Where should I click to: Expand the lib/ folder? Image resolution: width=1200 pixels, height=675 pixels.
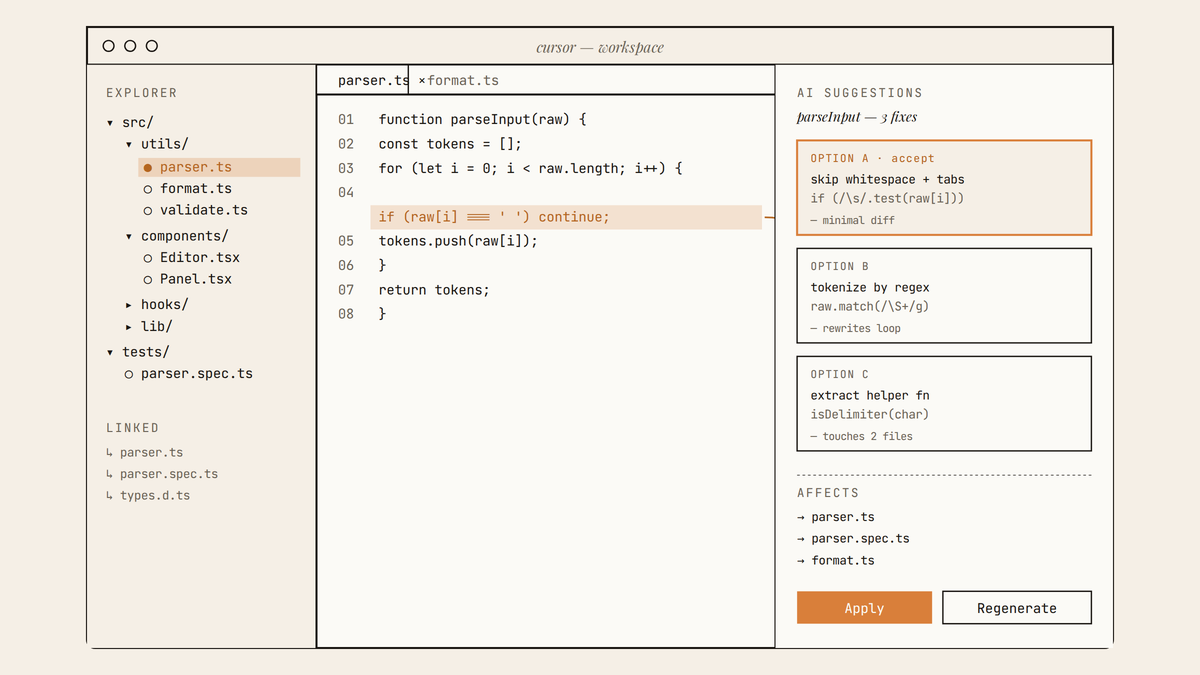pos(150,327)
